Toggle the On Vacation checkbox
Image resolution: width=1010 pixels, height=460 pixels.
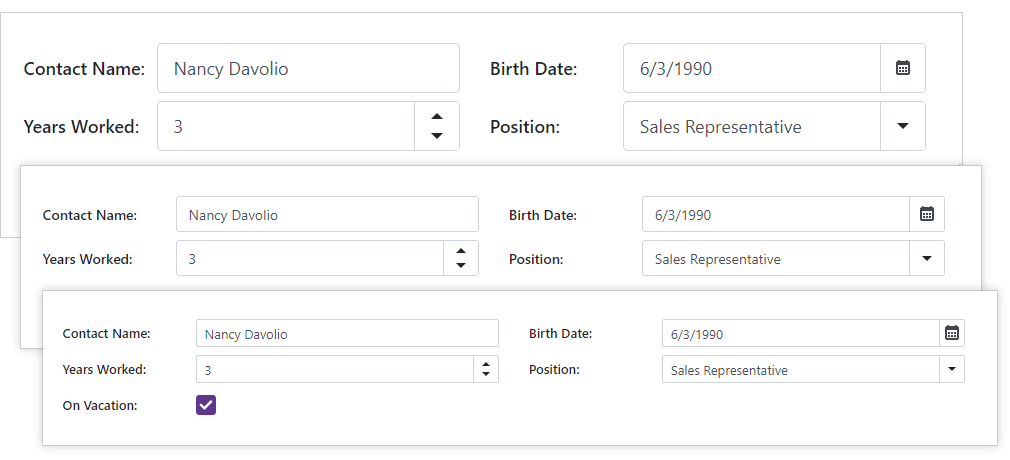point(206,405)
